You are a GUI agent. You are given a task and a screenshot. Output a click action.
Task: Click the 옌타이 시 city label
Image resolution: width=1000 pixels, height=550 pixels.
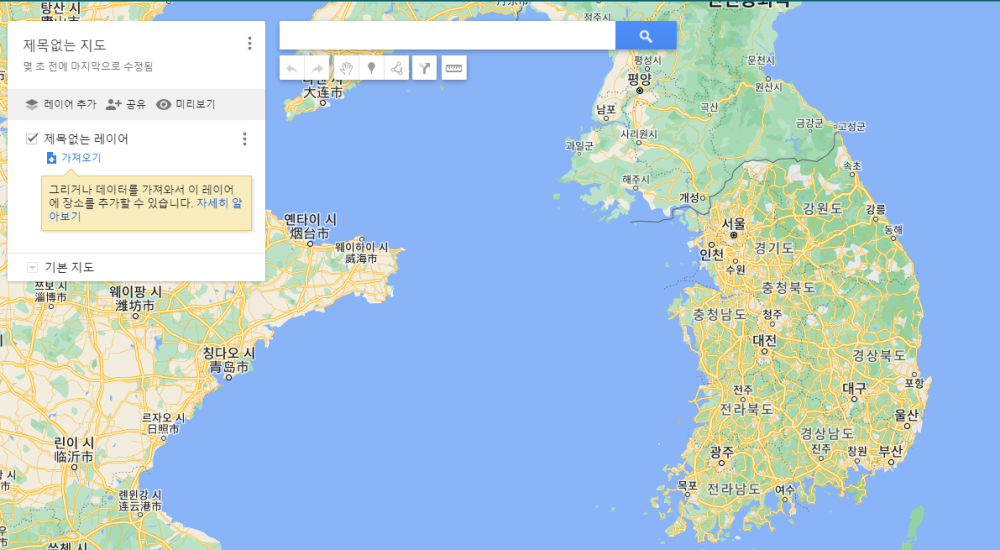(310, 219)
